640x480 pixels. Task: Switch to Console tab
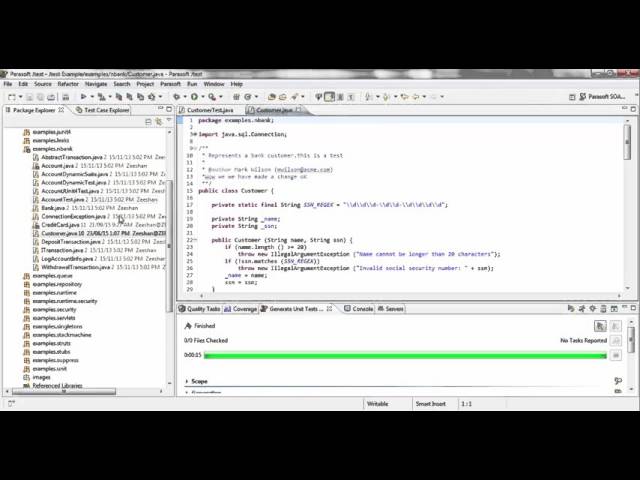coord(359,309)
